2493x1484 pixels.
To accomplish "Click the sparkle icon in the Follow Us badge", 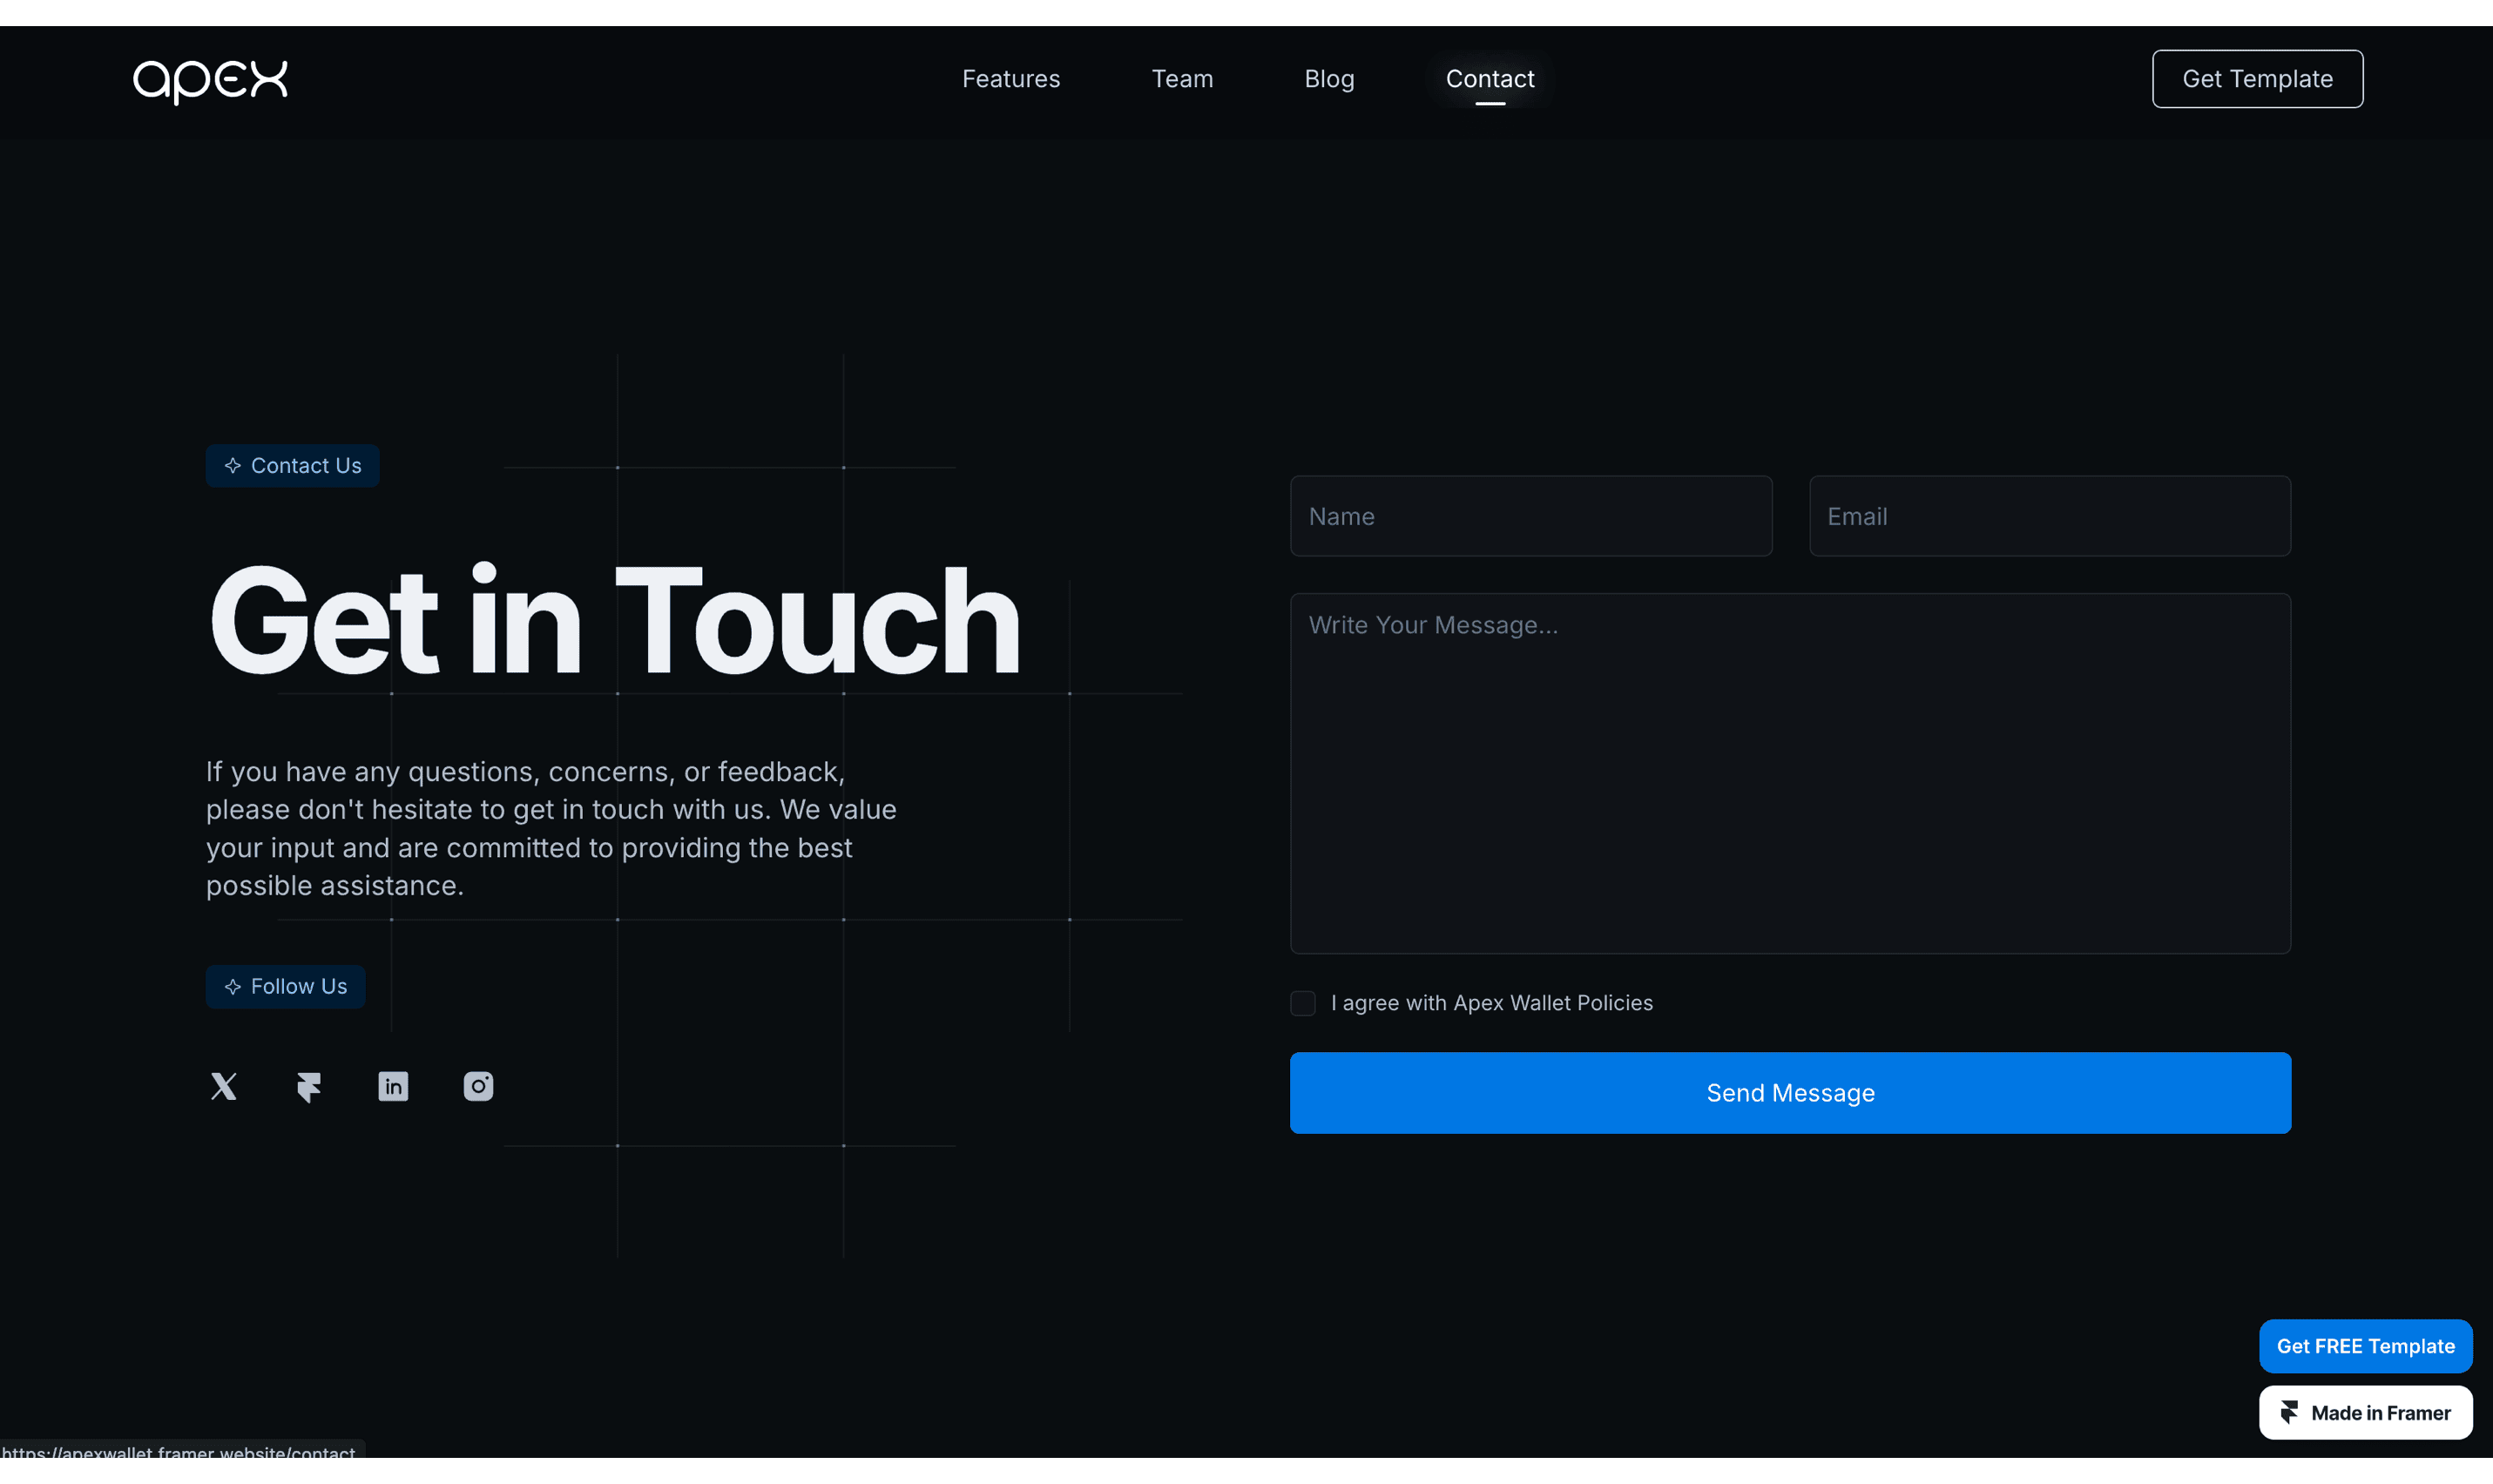I will pos(233,987).
